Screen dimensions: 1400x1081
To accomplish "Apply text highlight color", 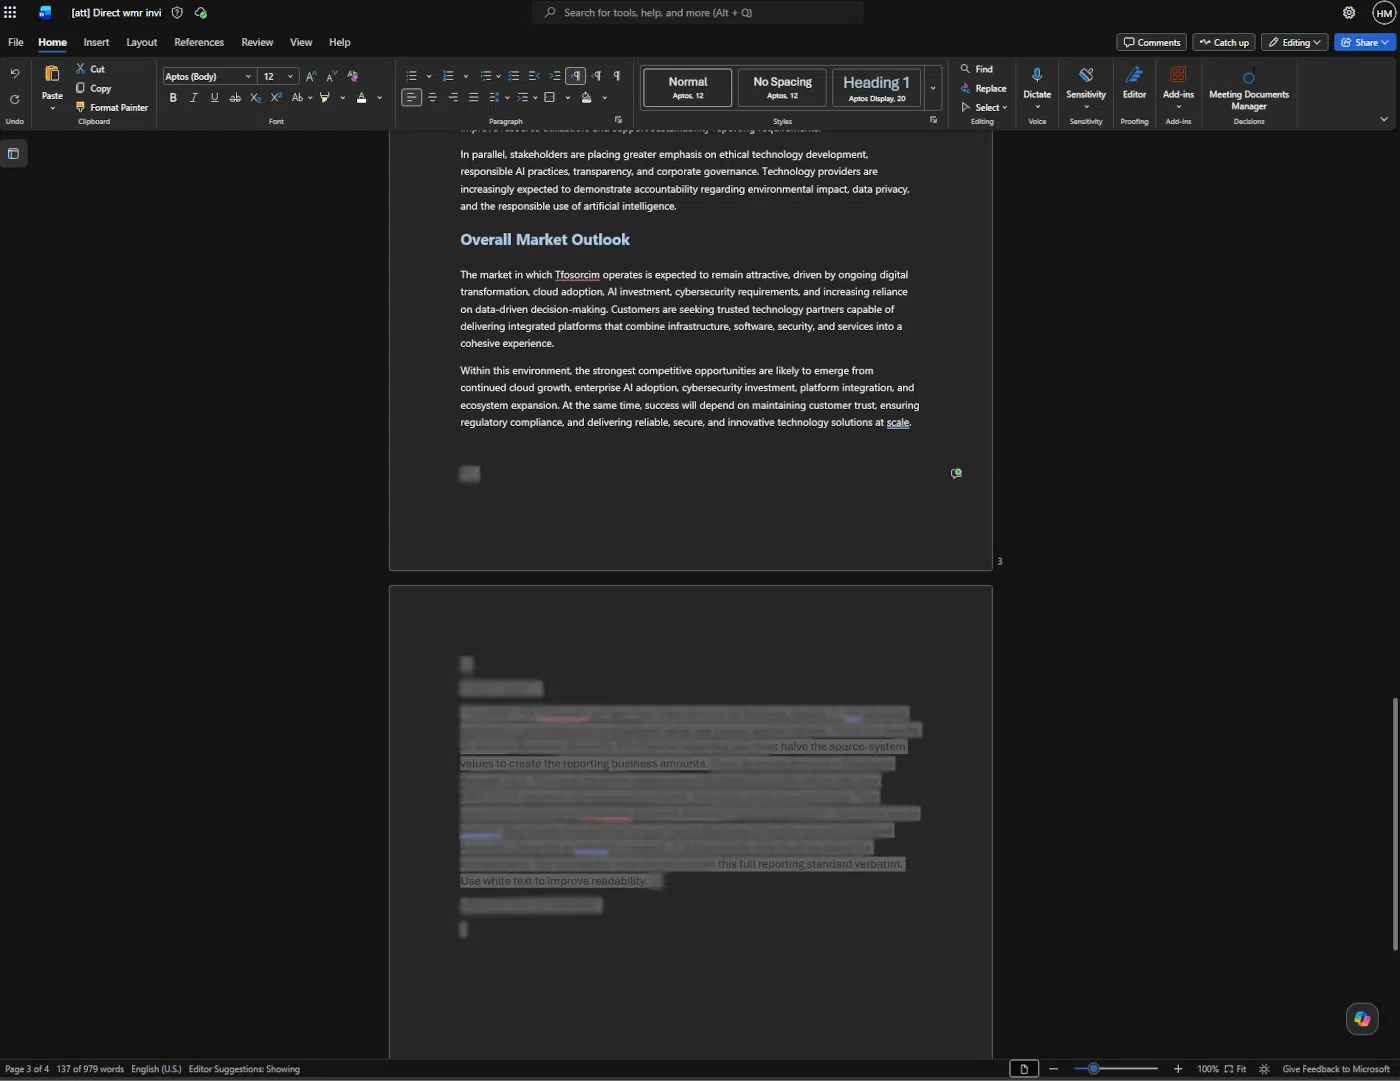I will 324,98.
